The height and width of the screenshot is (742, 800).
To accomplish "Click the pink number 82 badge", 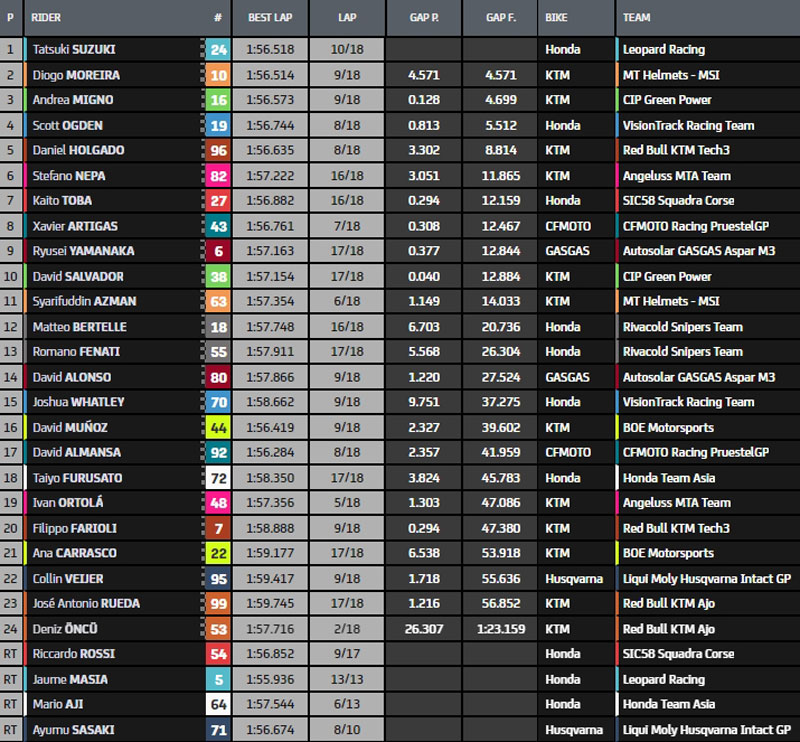I will click(x=218, y=176).
